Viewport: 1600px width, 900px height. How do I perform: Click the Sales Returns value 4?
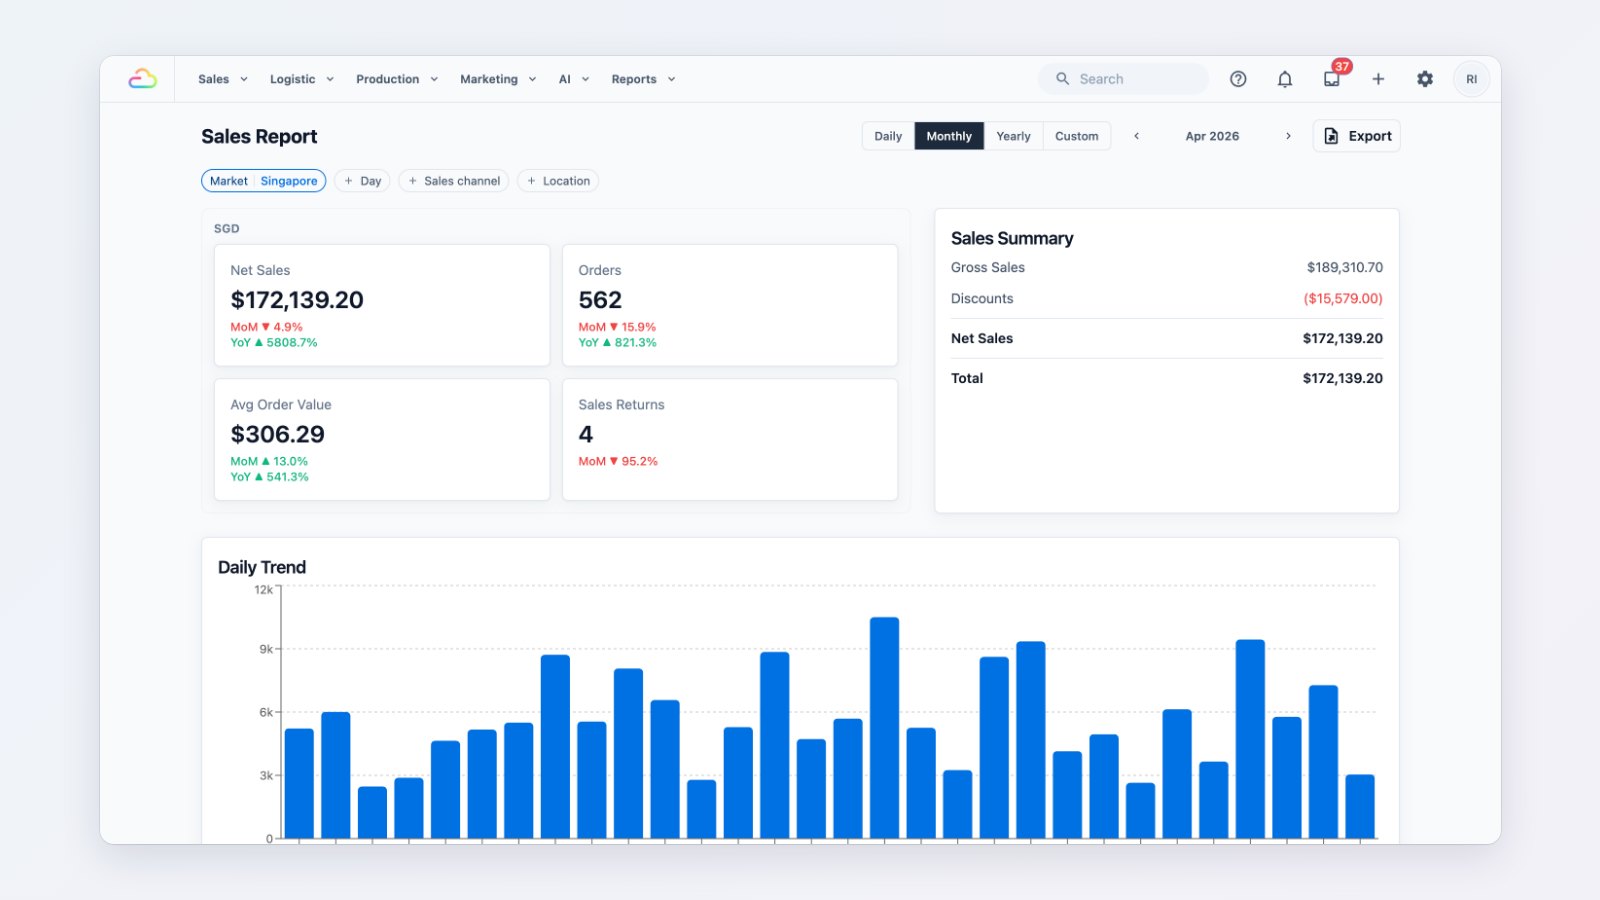tap(586, 434)
